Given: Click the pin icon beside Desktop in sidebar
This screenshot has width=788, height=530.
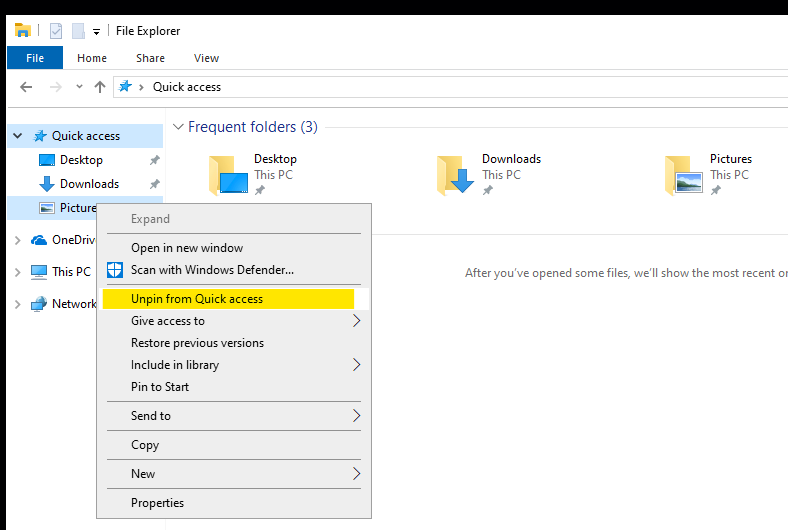Looking at the screenshot, I should pos(155,160).
